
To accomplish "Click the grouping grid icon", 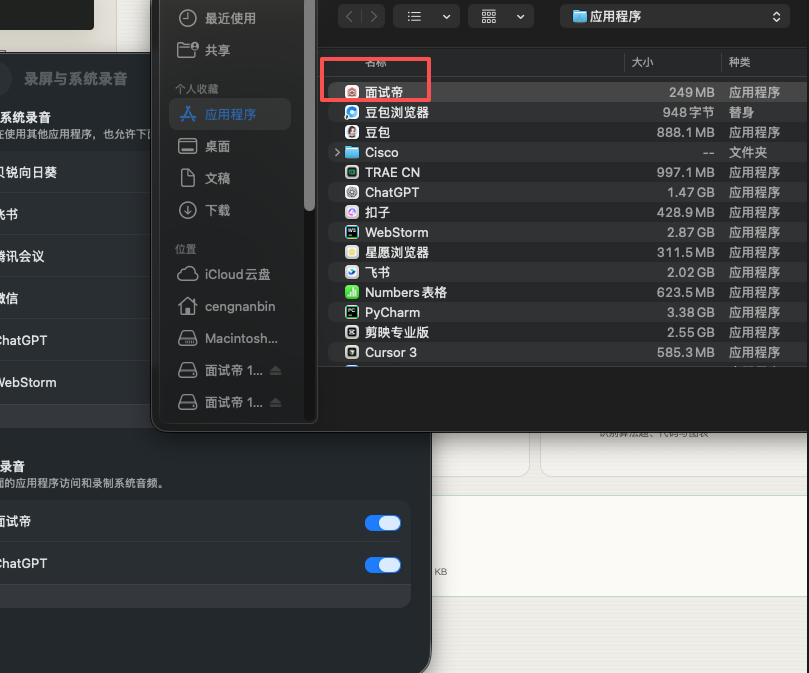I will 489,17.
